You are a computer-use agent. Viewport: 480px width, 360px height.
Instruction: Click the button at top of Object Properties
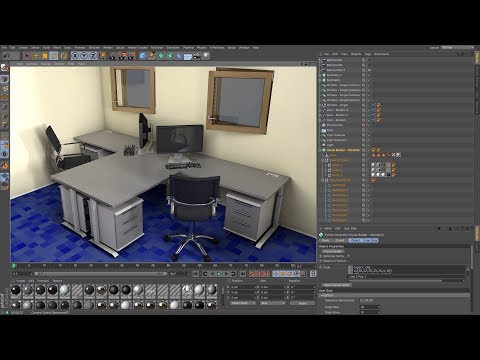333,251
